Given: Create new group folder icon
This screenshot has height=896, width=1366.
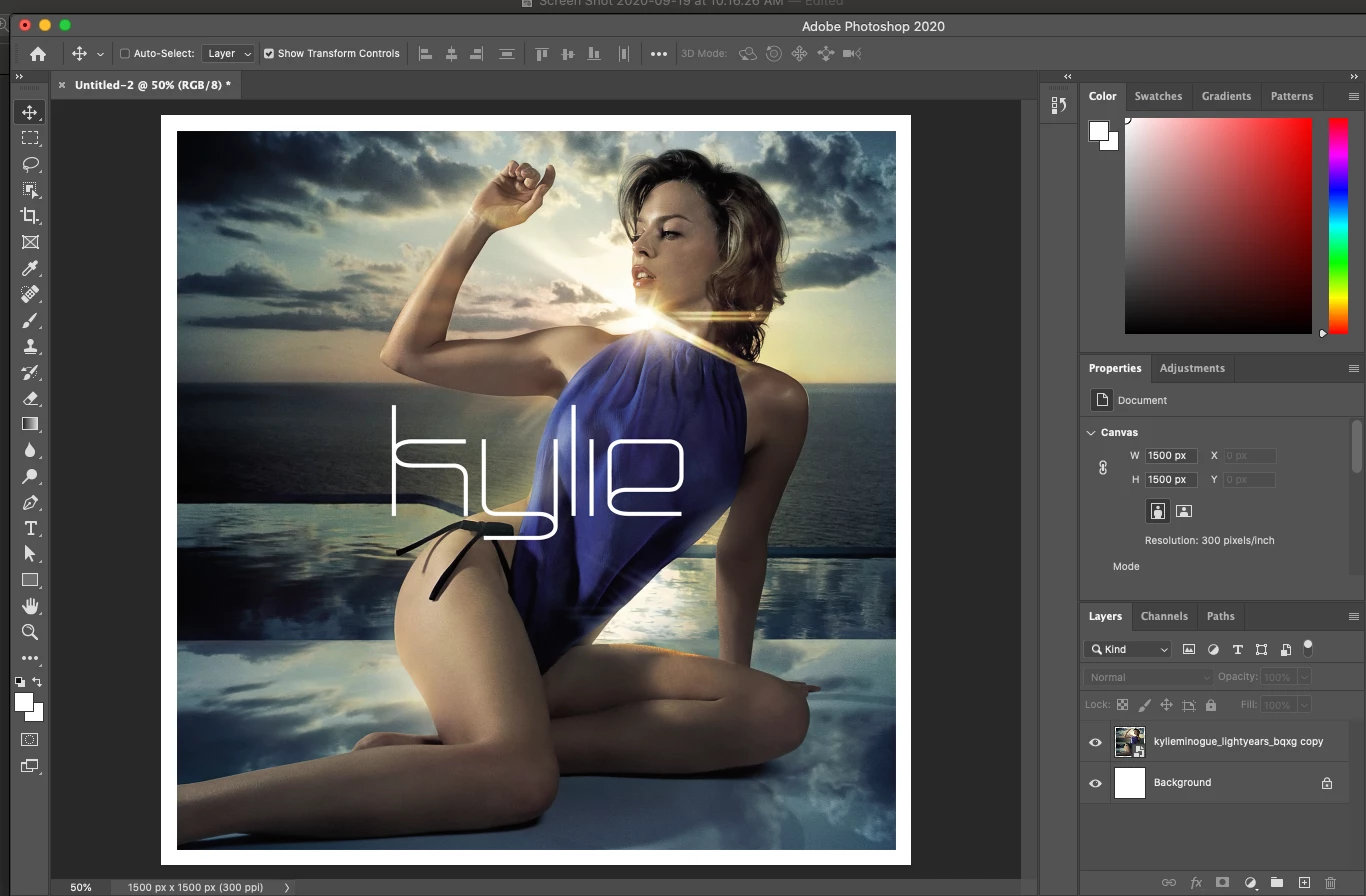Looking at the screenshot, I should 1277,883.
